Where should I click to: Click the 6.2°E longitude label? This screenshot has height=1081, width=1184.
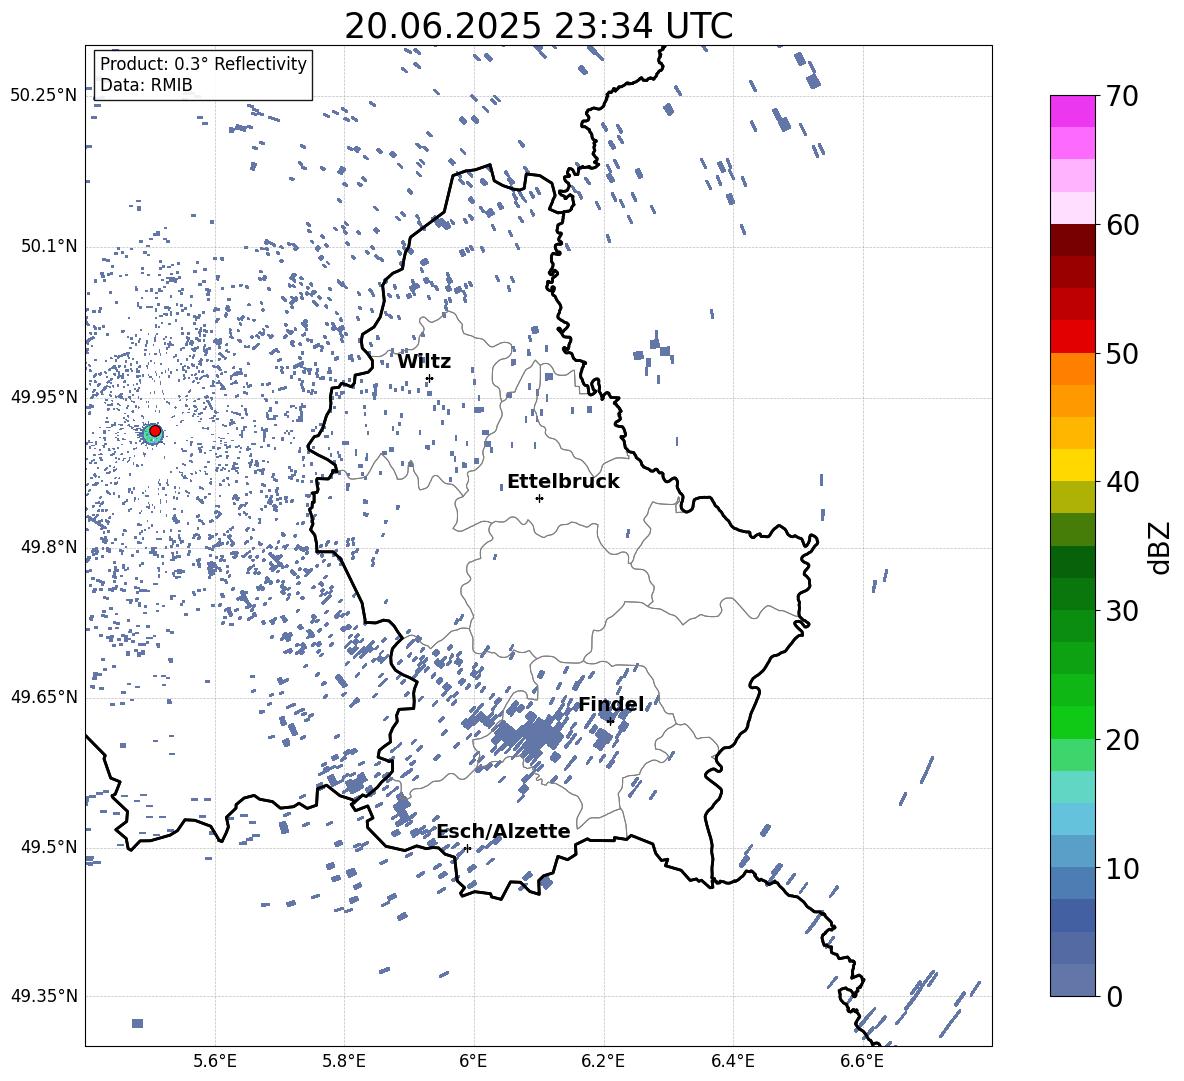[x=603, y=1061]
